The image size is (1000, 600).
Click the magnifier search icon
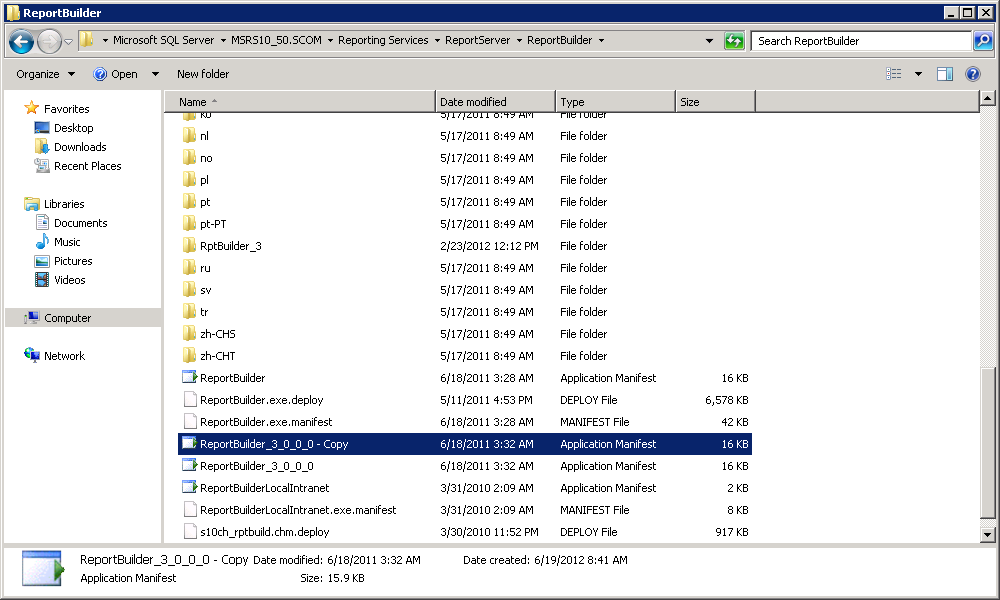983,41
